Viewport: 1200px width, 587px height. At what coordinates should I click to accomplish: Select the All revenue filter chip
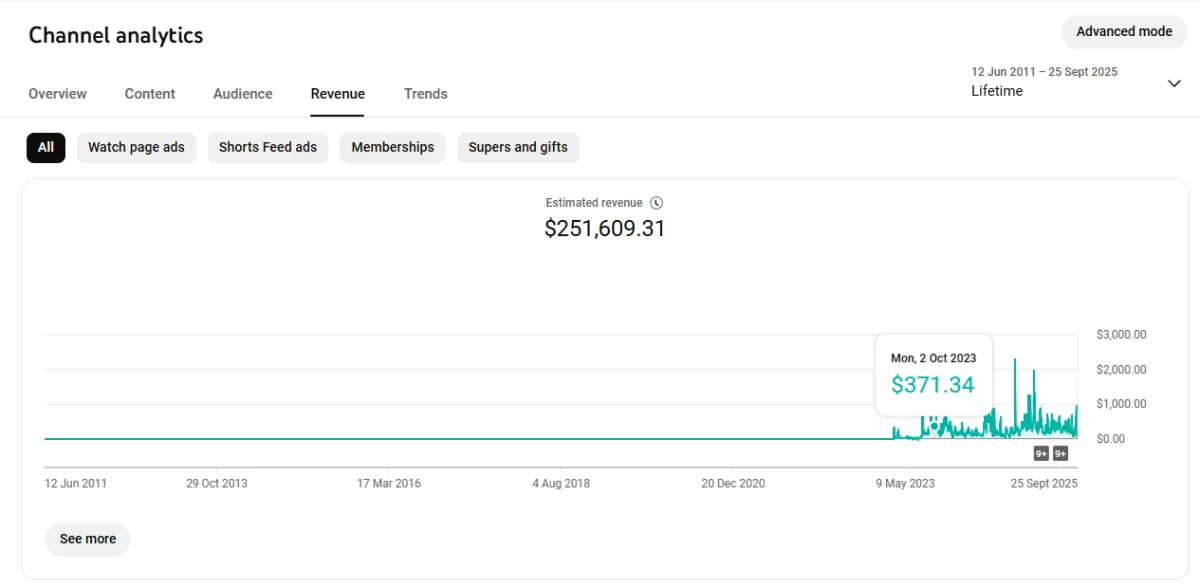(46, 148)
